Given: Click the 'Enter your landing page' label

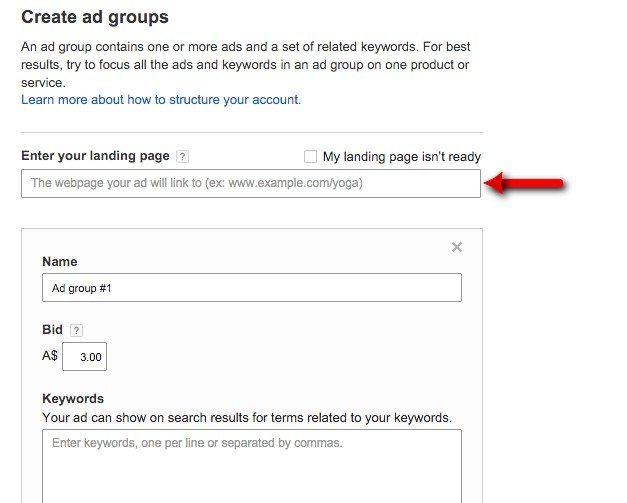Looking at the screenshot, I should point(95,156).
